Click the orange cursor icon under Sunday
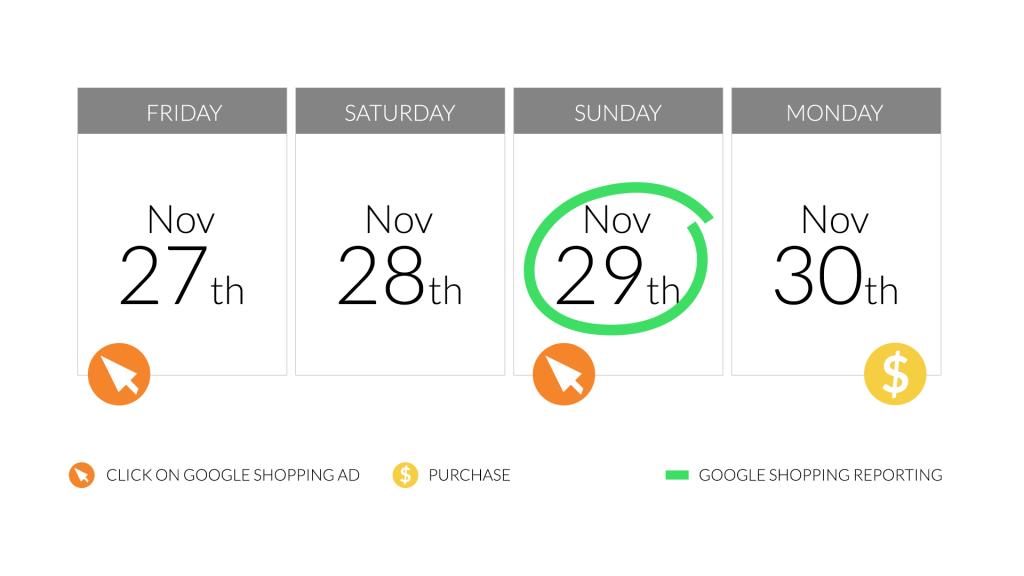This screenshot has height=576, width=1024. [x=564, y=374]
